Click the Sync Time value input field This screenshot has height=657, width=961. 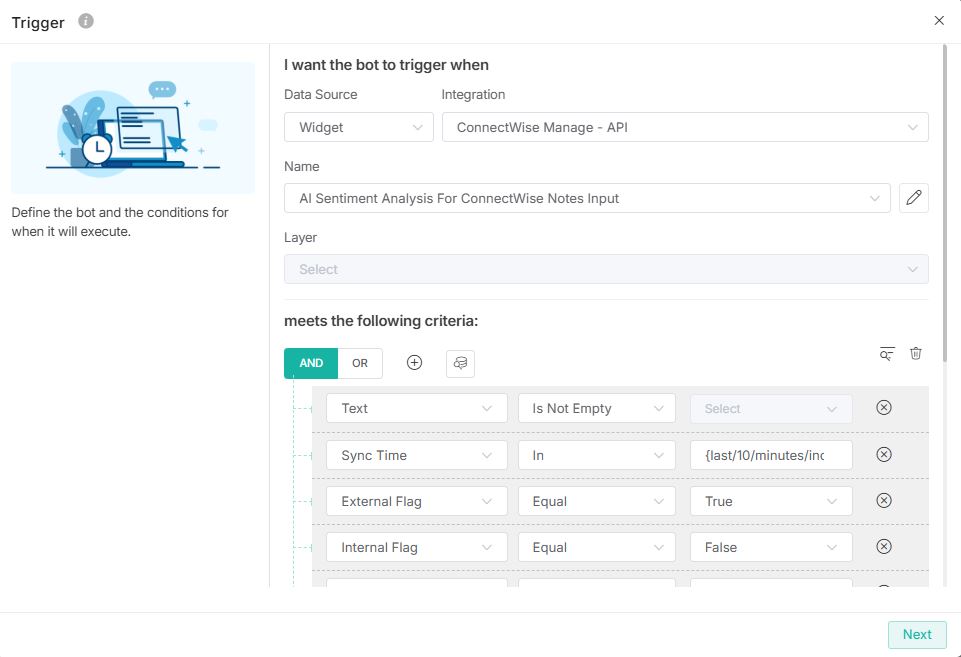coord(770,455)
